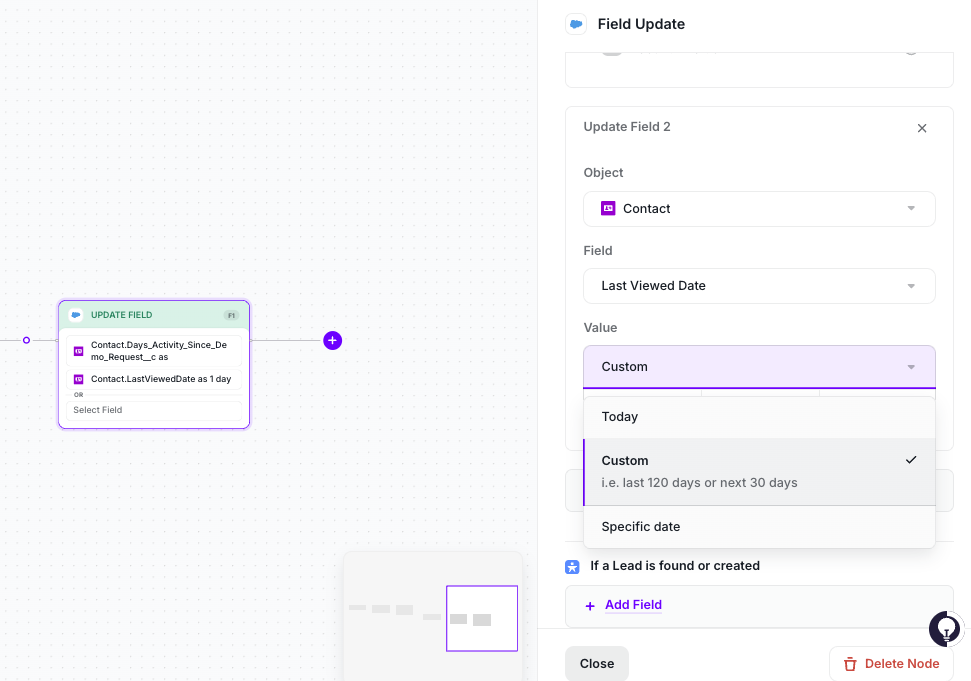Choose Today from the value options
Screen dimensions: 971x681
pyautogui.click(x=759, y=417)
